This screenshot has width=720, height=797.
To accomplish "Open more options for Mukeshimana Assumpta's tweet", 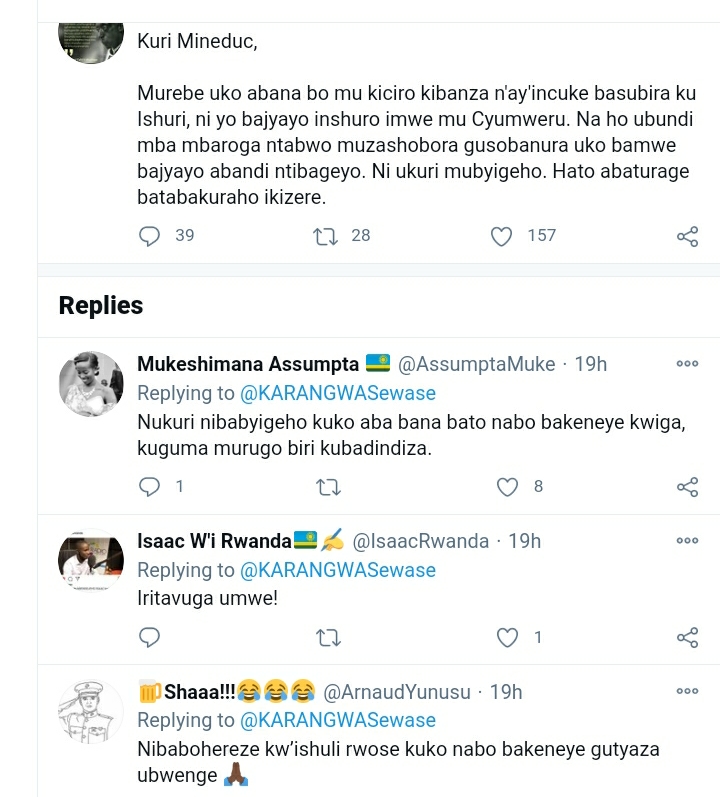I will [687, 364].
